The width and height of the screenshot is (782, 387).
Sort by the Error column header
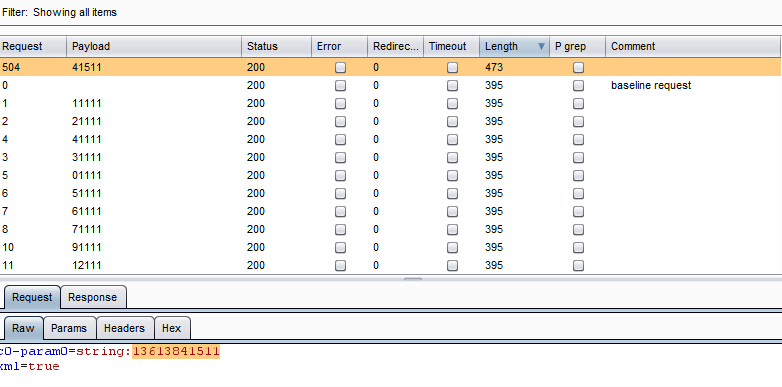click(x=339, y=46)
